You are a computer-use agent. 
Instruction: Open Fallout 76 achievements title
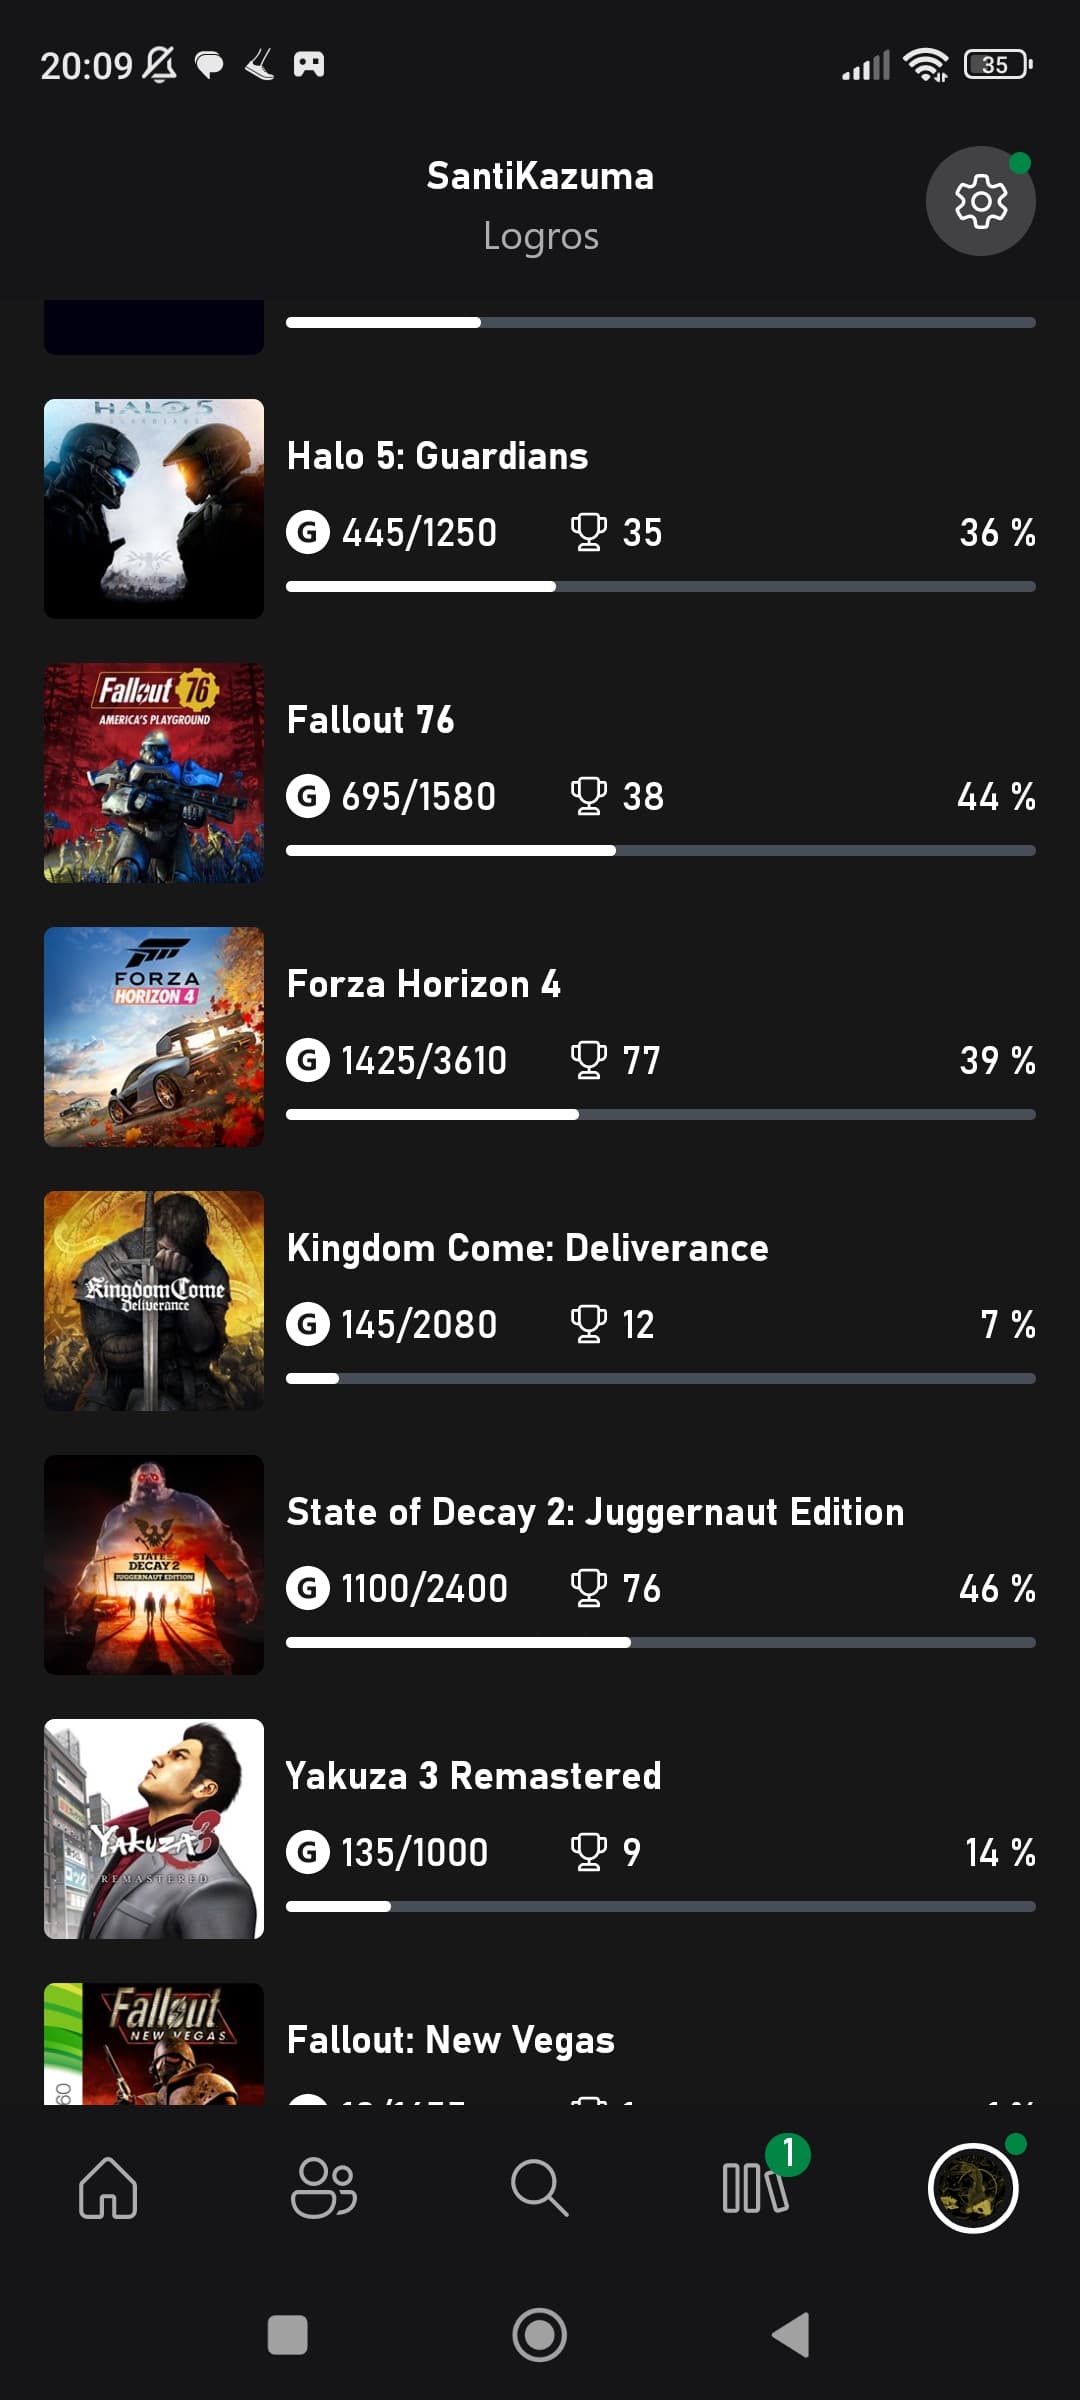click(370, 720)
